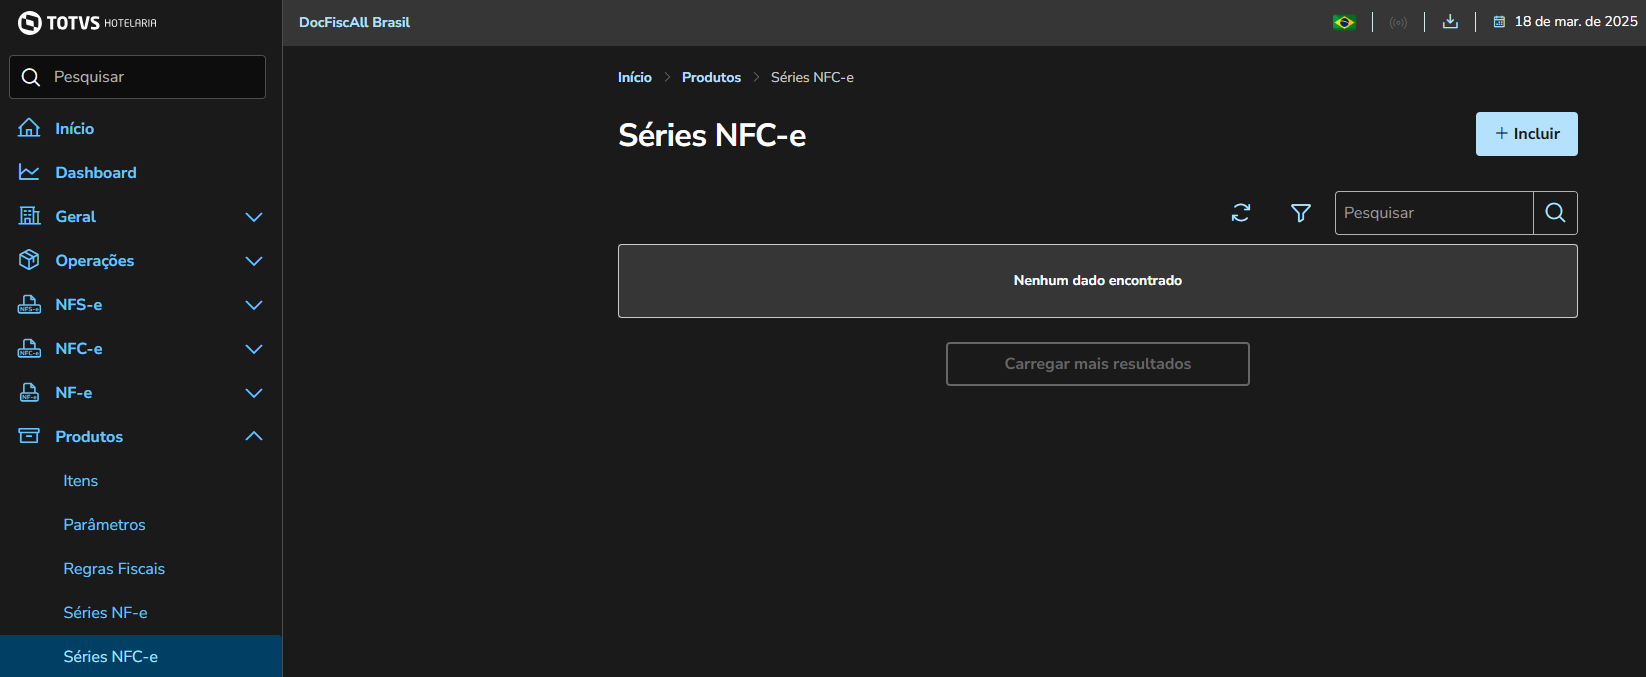Focus the table Pesquisar search input
Viewport: 1646px width, 677px height.
1434,213
